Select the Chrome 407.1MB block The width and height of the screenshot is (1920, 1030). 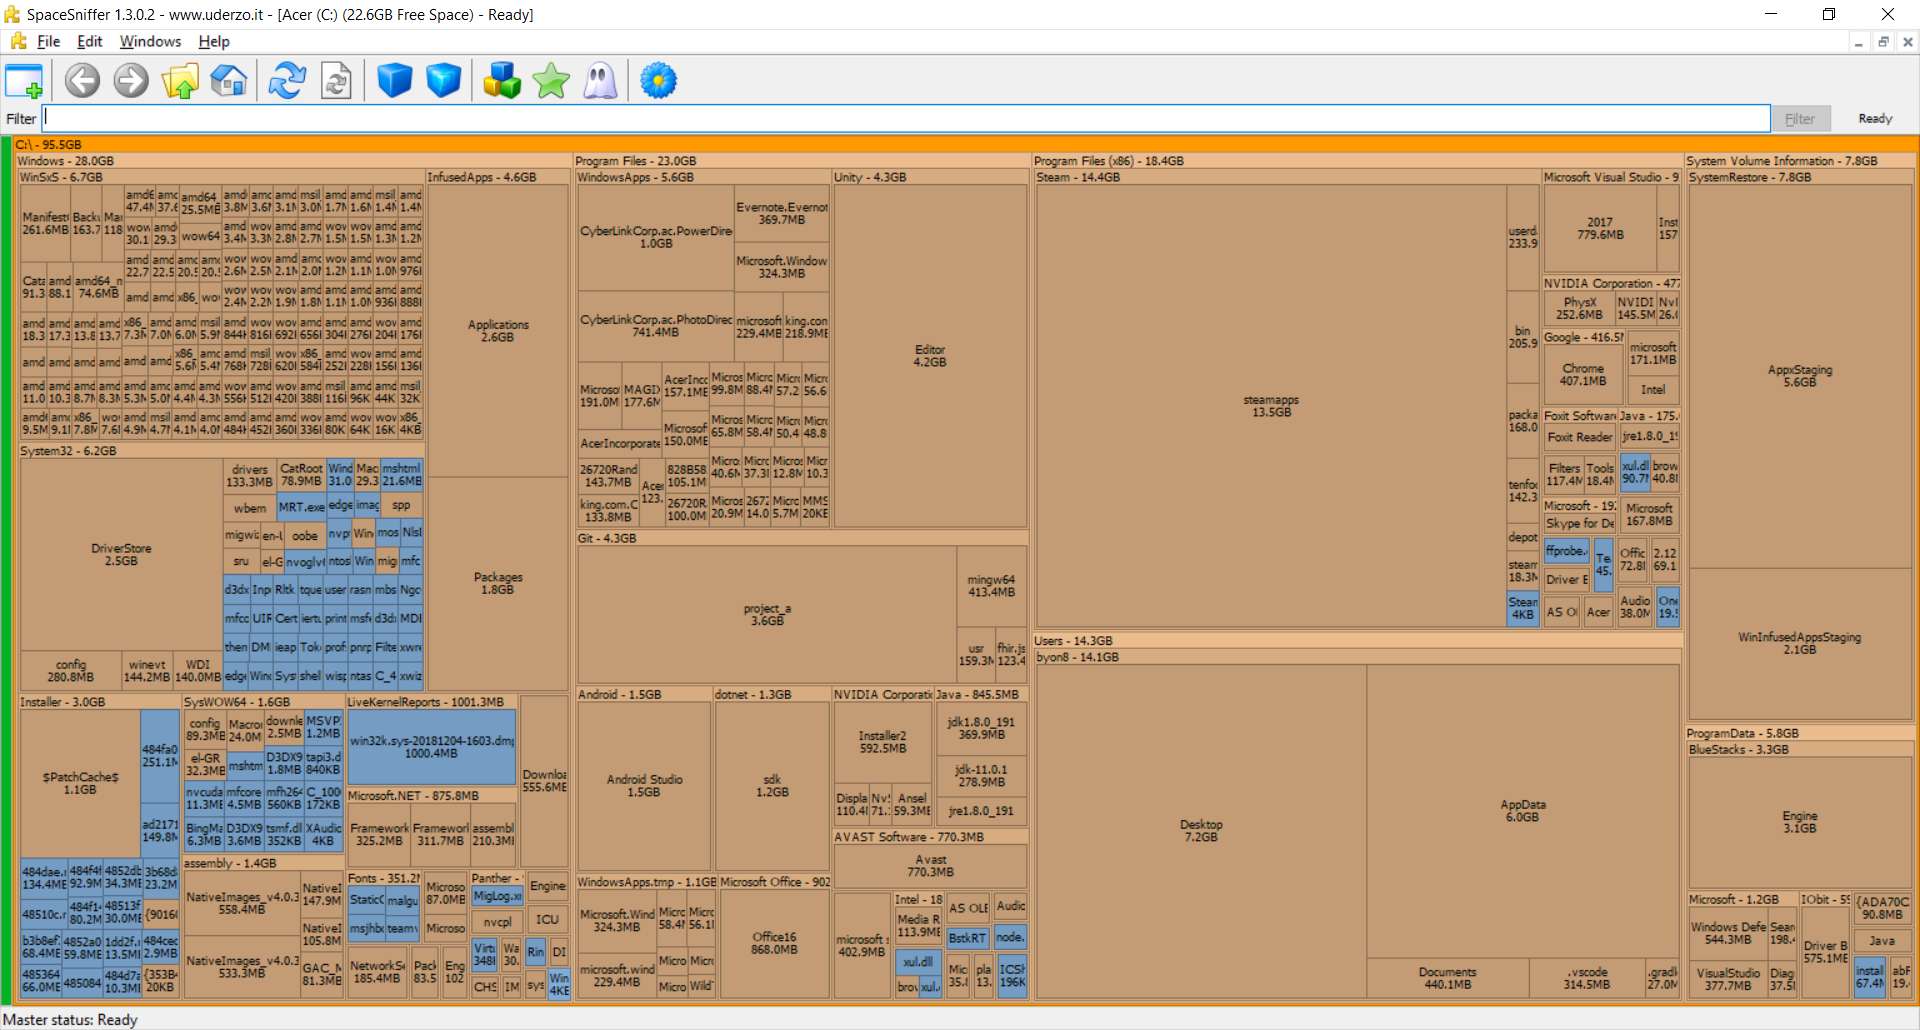coord(1583,375)
